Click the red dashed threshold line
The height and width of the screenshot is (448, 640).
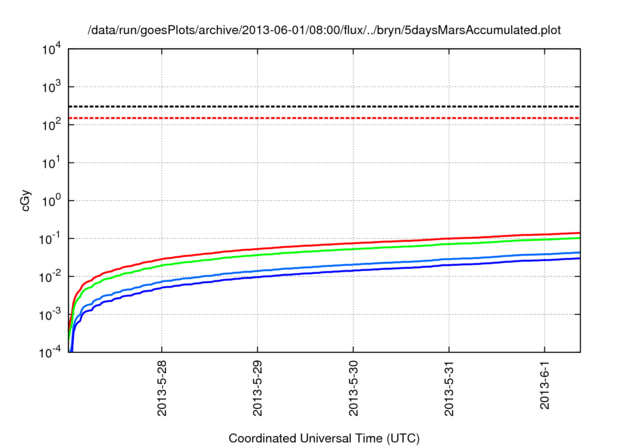324,118
